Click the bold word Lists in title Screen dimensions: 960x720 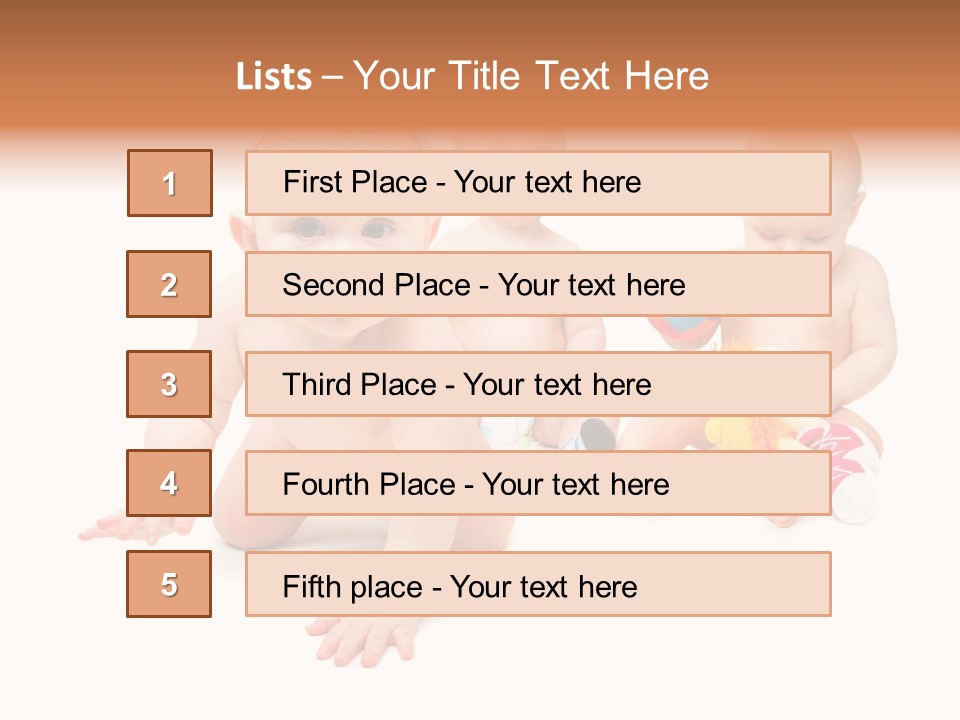[x=274, y=77]
